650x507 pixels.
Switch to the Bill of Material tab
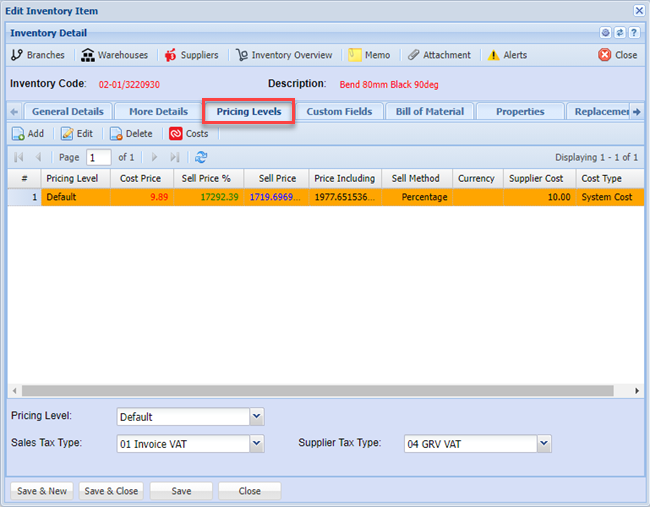pos(429,111)
